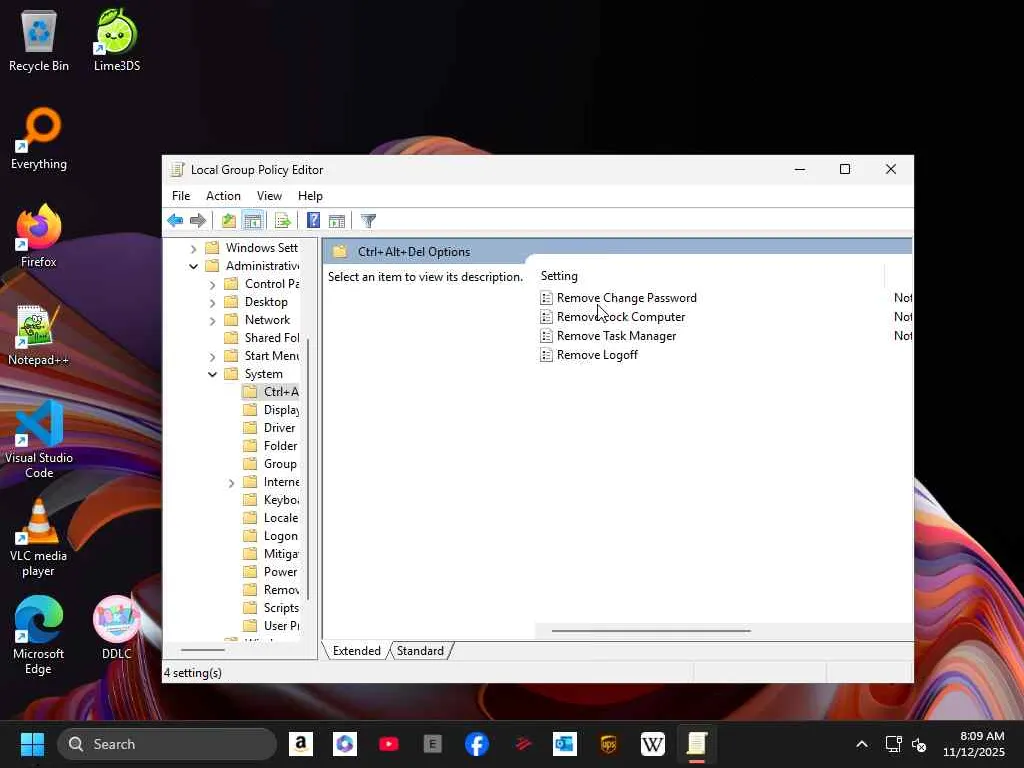Click the settings list horizontal scrollbar
The image size is (1024, 768).
[651, 631]
